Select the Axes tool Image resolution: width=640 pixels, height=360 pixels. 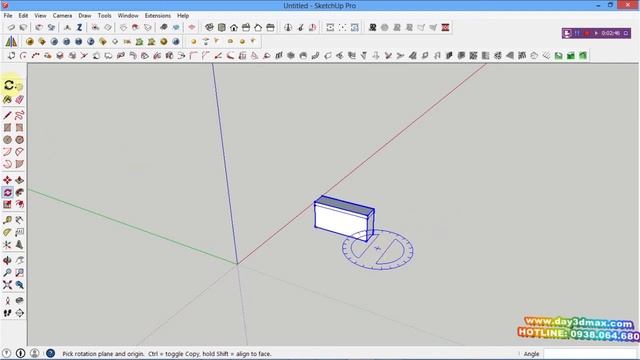[x=7, y=244]
